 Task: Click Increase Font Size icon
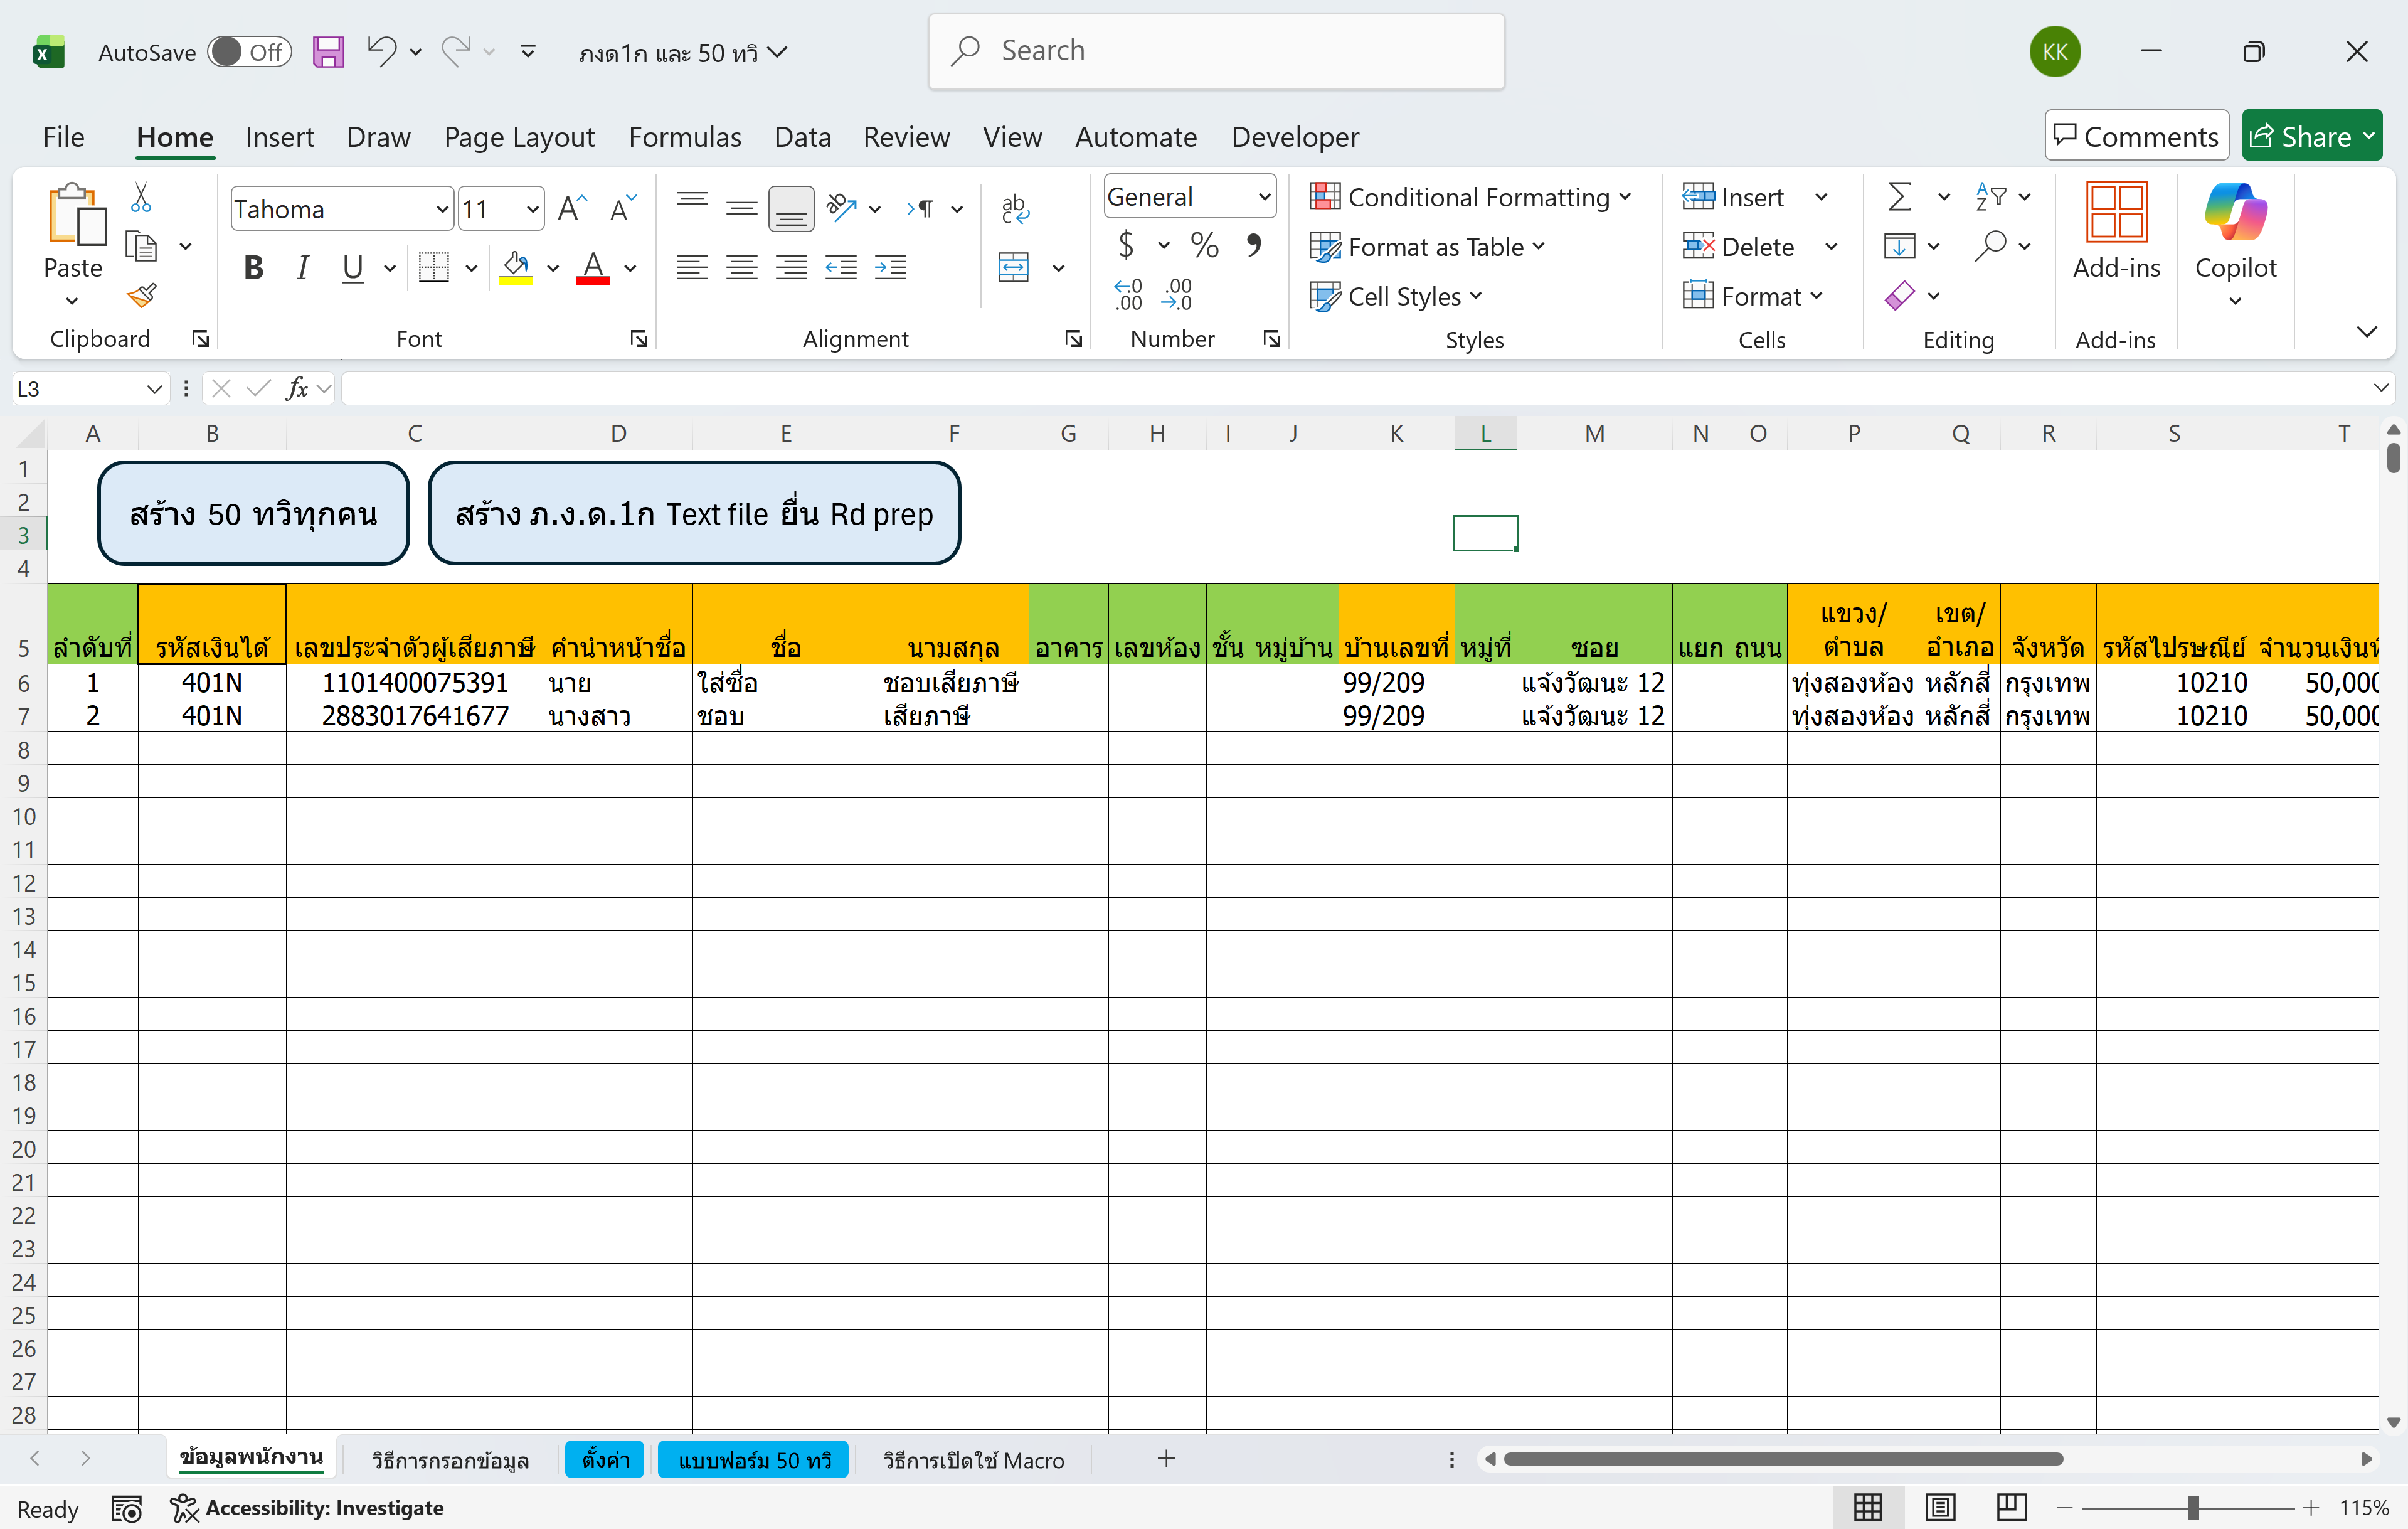coord(572,209)
